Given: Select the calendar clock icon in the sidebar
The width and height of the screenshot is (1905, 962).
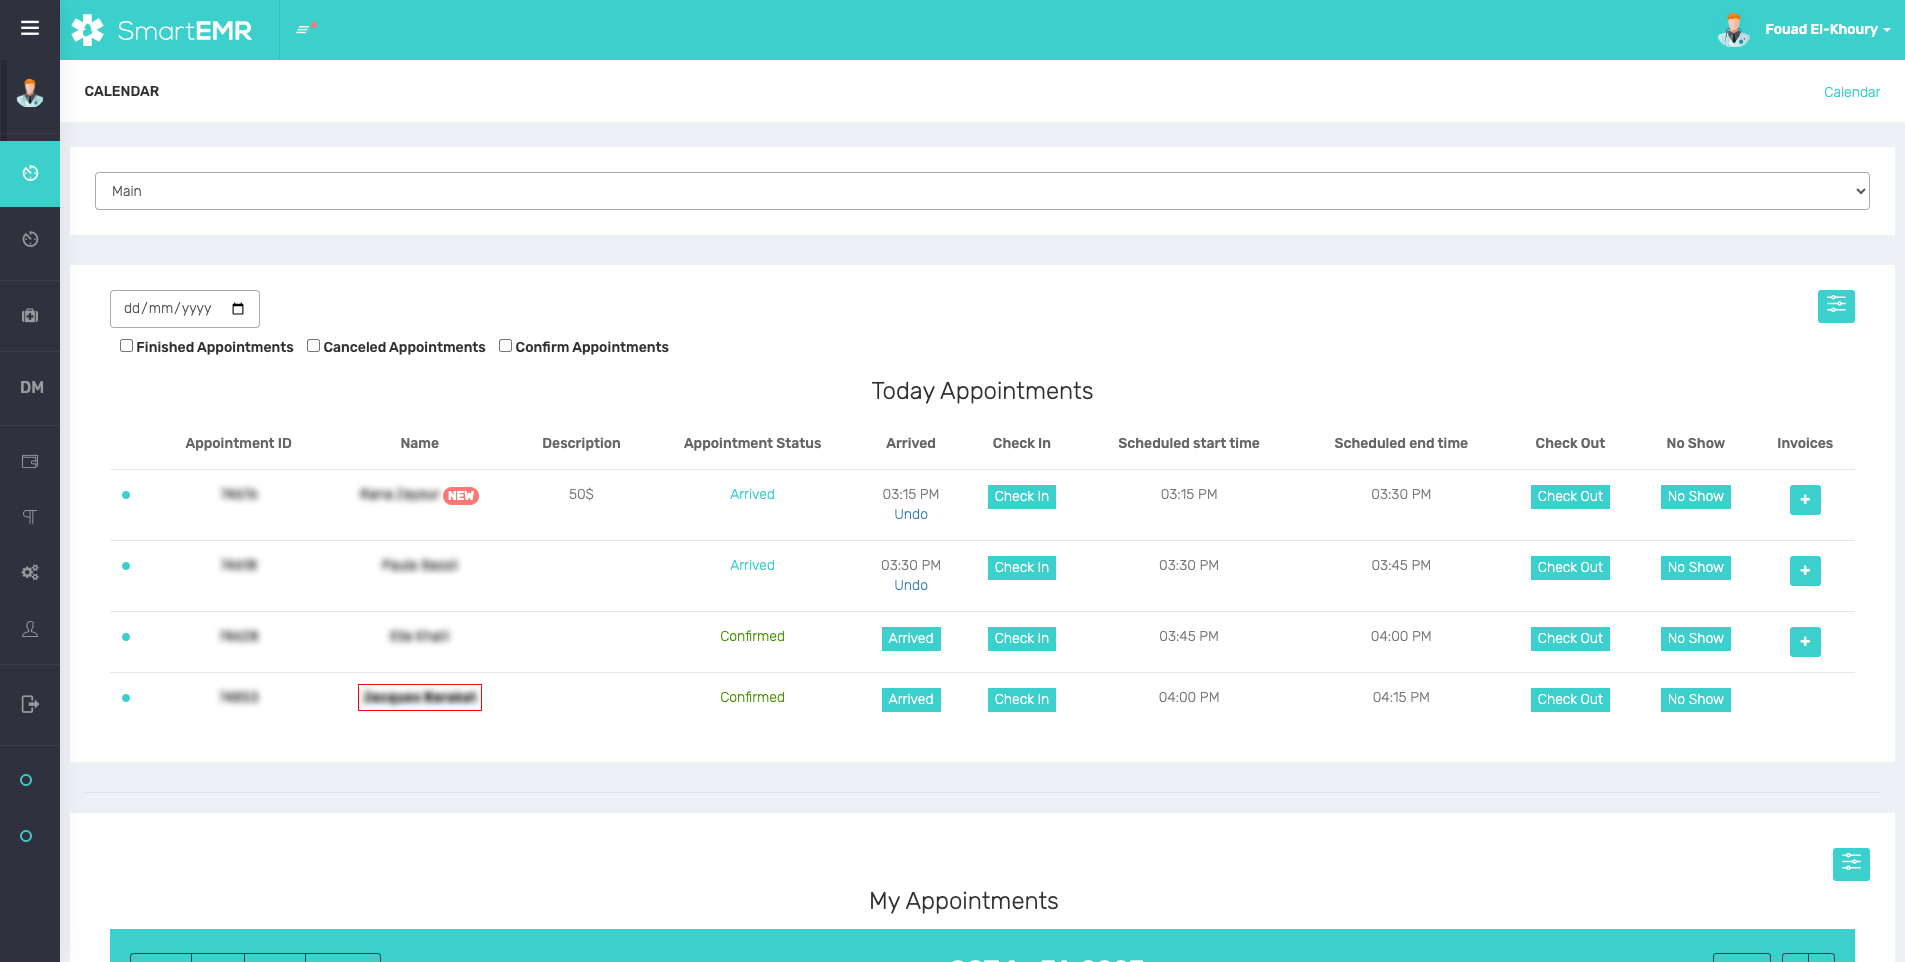Looking at the screenshot, I should coord(29,173).
